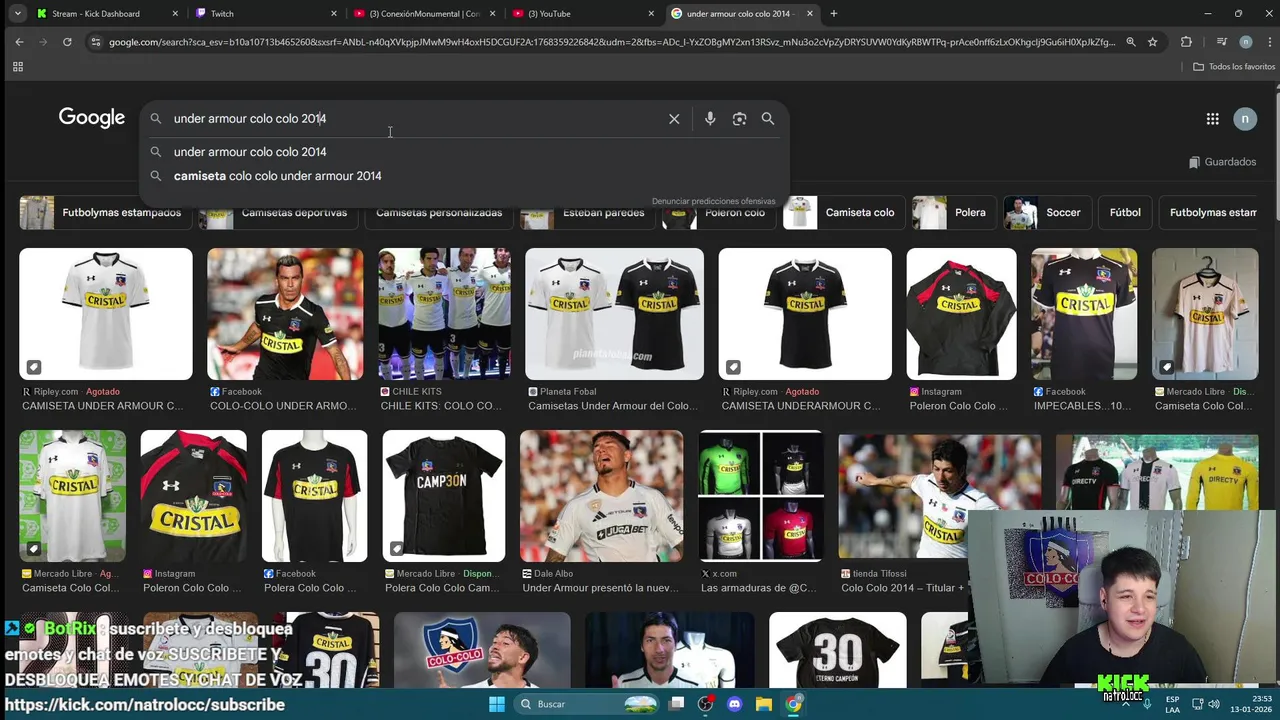View site information in address bar

point(95,42)
